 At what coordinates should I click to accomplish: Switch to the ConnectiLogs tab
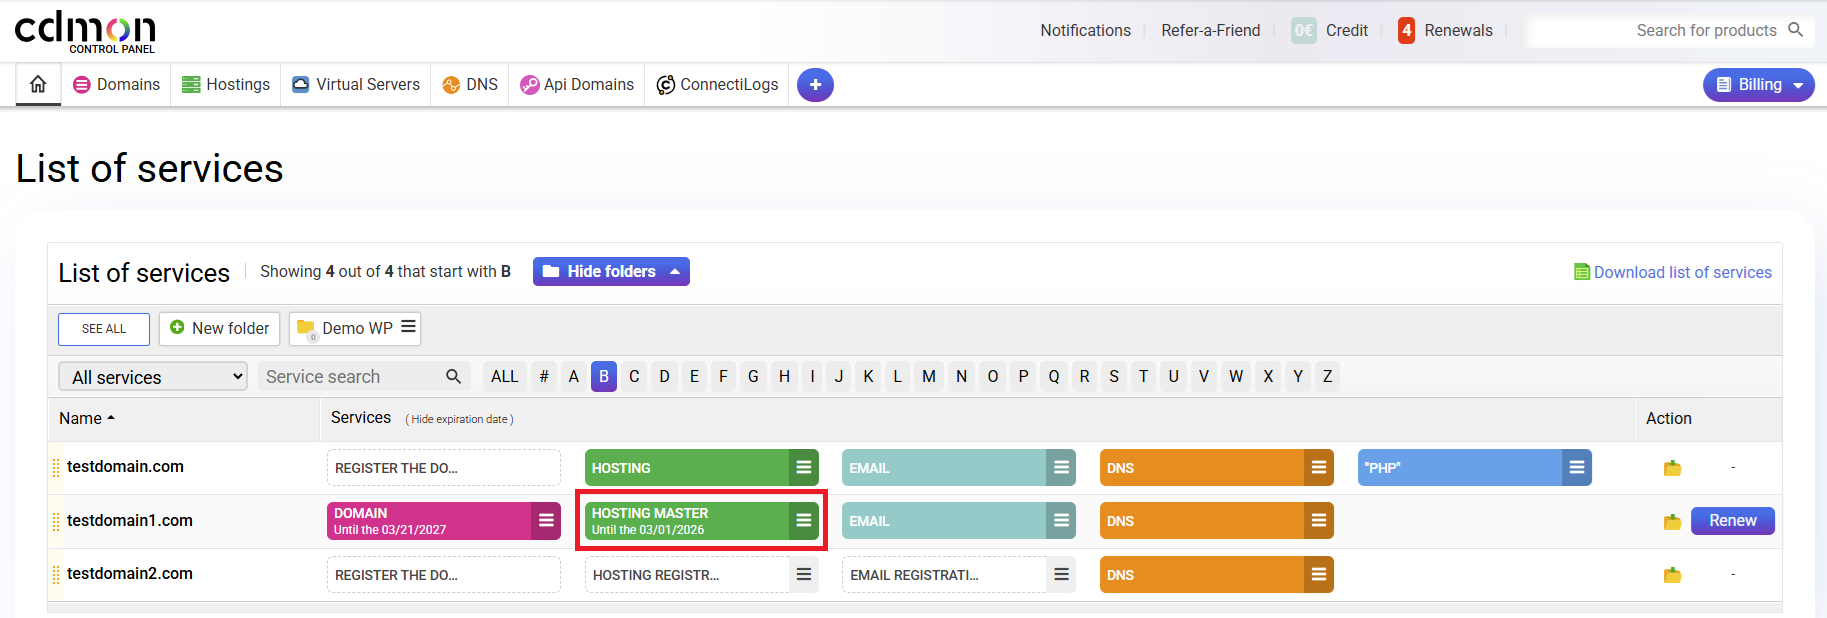click(x=717, y=84)
